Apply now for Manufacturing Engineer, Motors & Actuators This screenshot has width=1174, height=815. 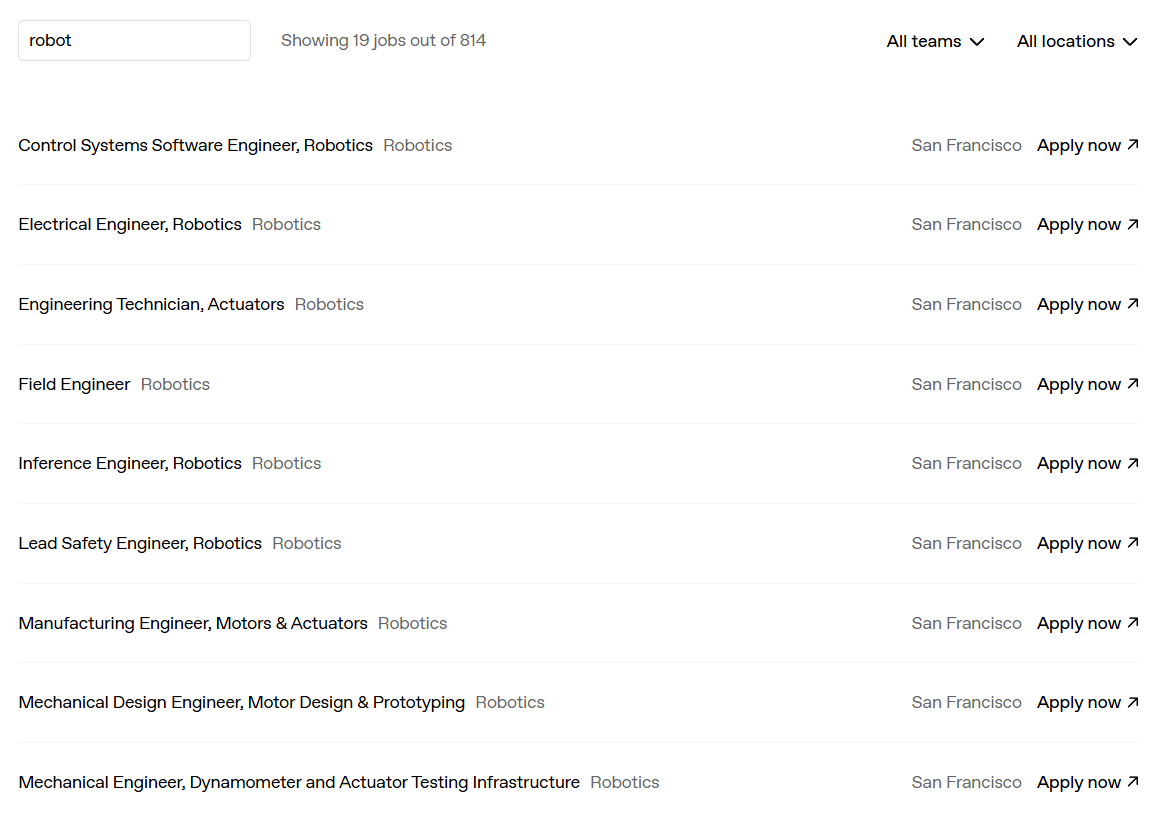[1088, 623]
